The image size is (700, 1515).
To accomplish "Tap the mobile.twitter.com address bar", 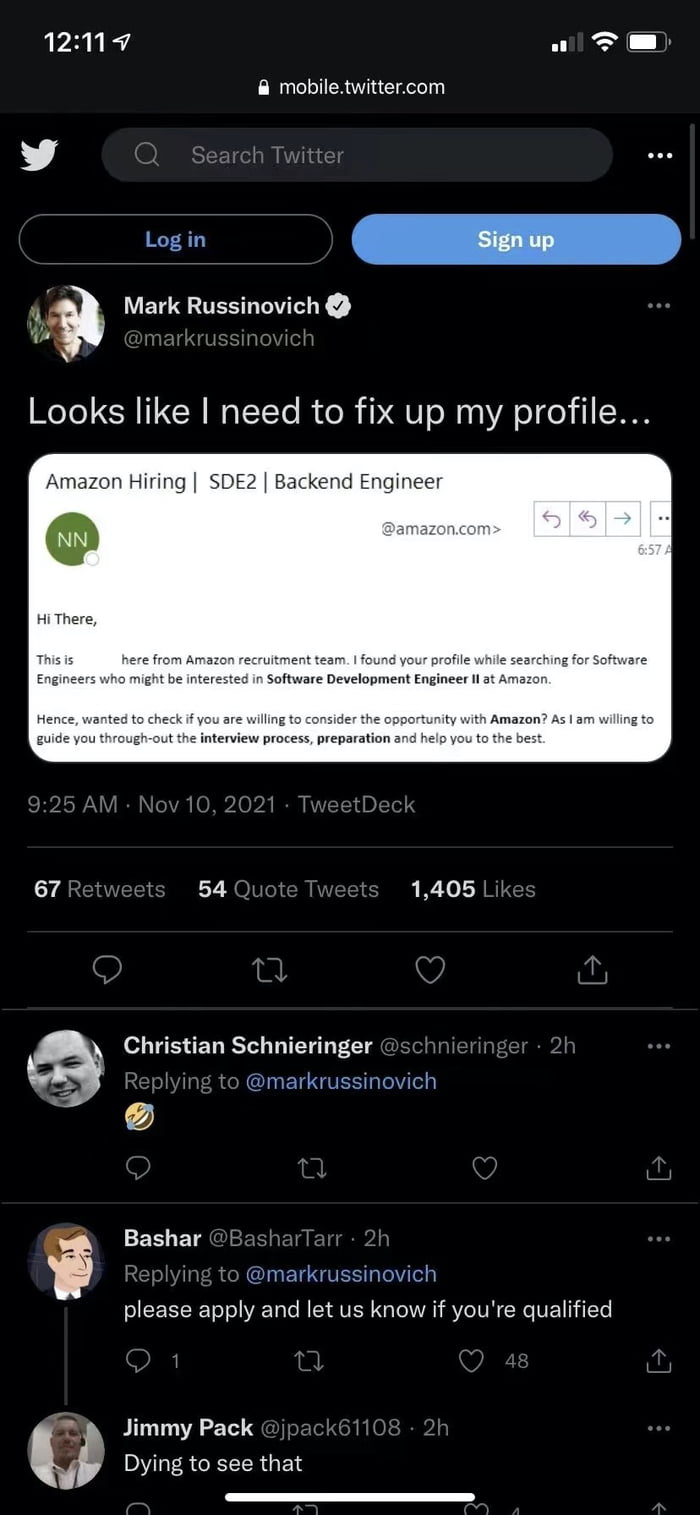I will (x=350, y=87).
